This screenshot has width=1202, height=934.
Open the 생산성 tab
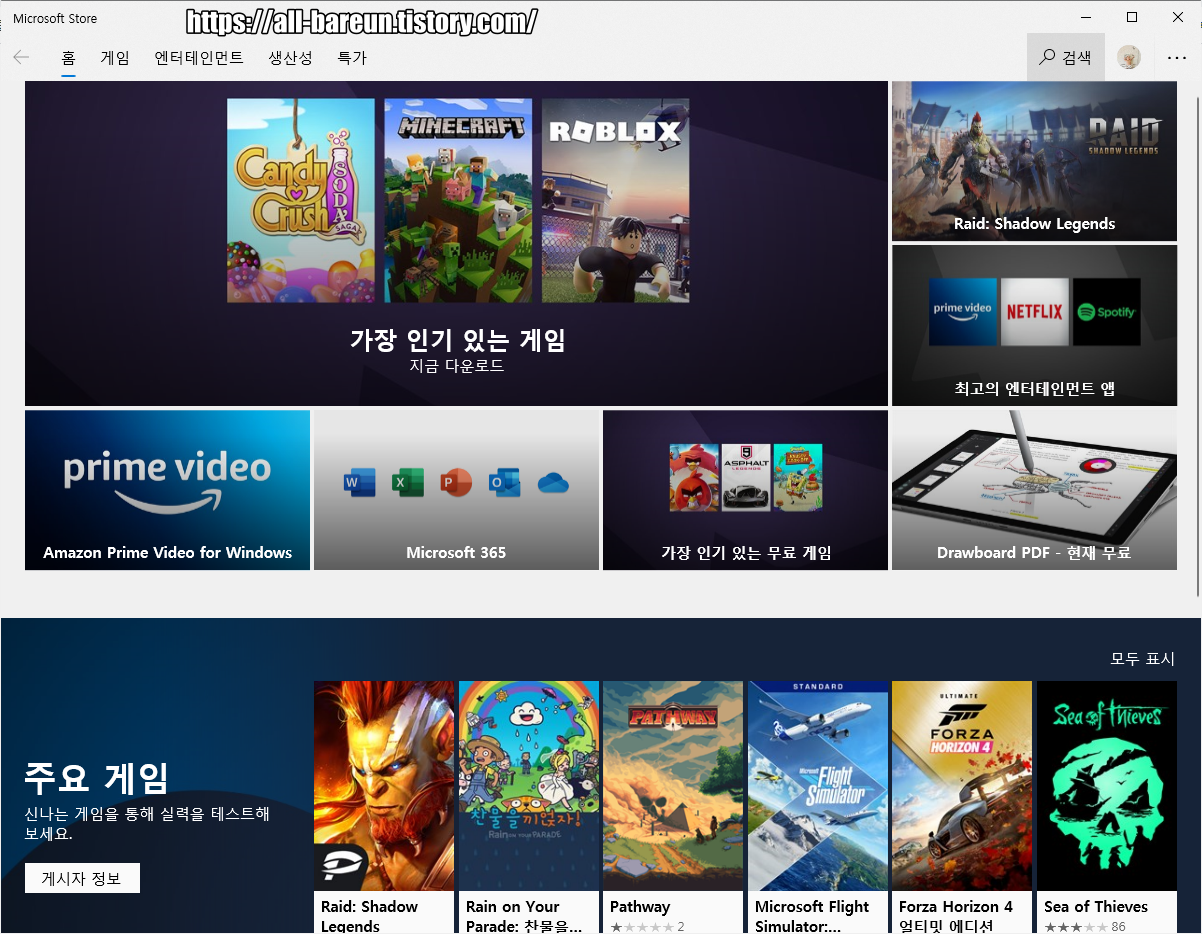pyautogui.click(x=291, y=58)
